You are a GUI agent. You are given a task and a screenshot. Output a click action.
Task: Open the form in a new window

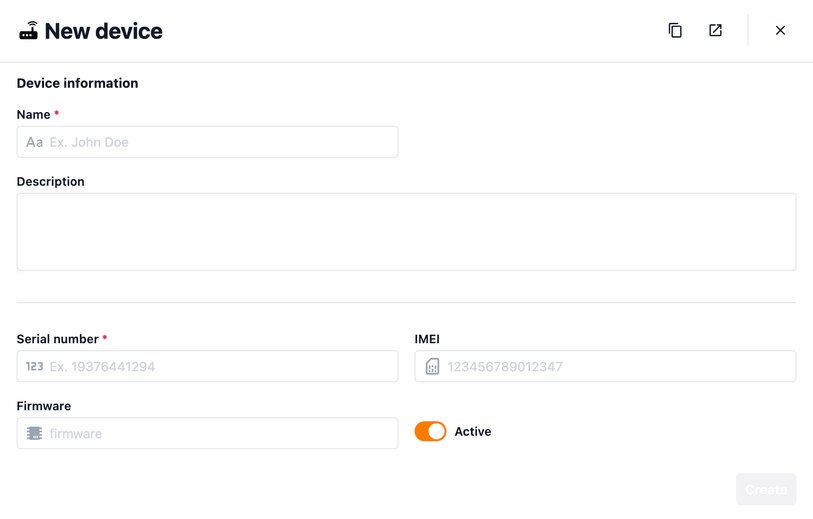(x=715, y=31)
